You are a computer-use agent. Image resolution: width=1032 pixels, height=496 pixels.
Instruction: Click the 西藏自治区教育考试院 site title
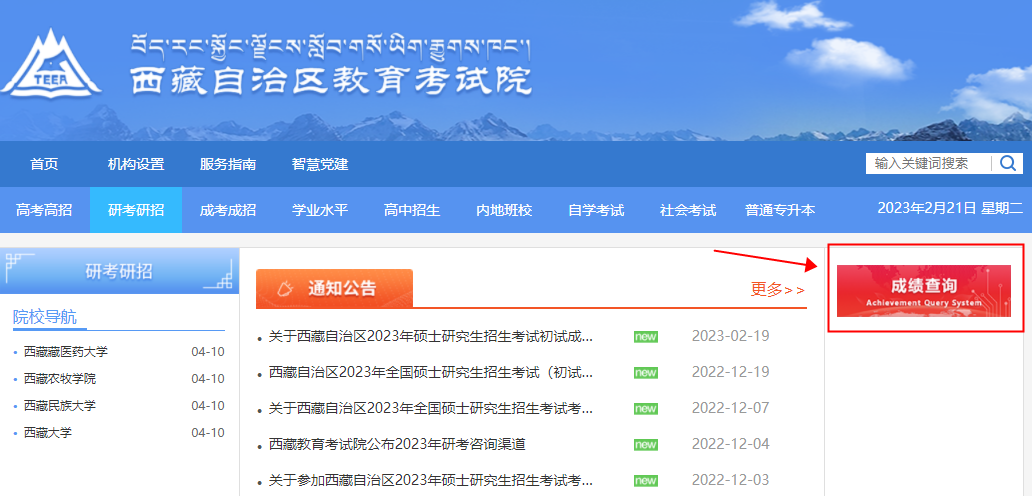tap(330, 81)
